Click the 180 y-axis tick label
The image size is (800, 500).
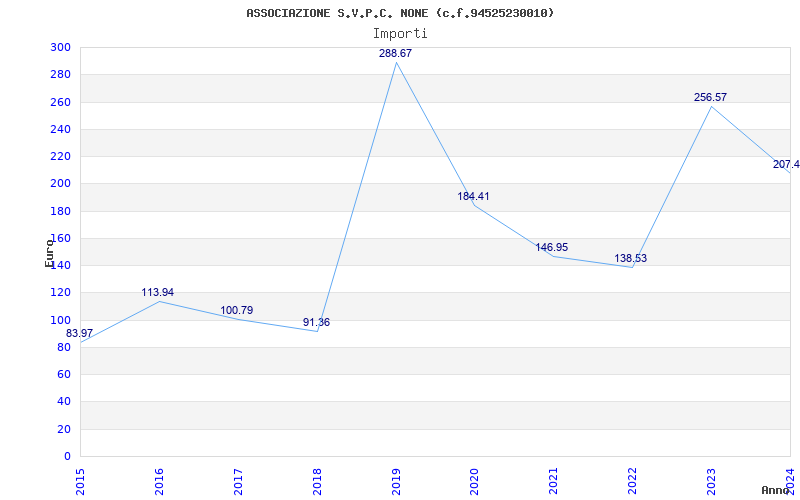tap(60, 211)
